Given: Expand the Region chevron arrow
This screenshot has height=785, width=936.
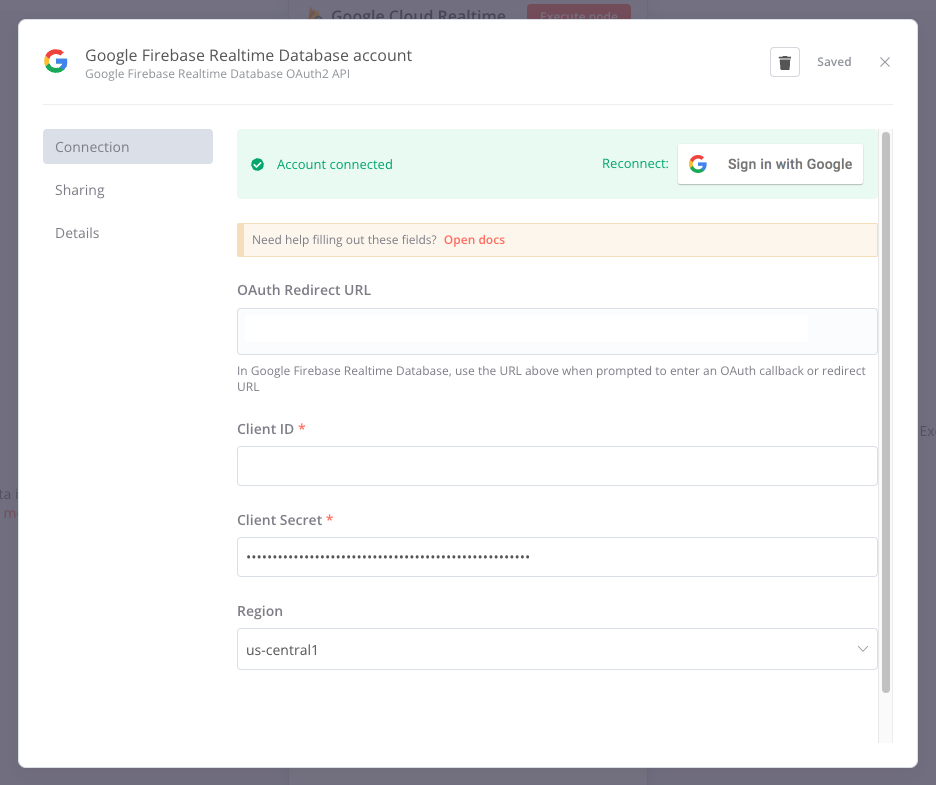Looking at the screenshot, I should 862,650.
